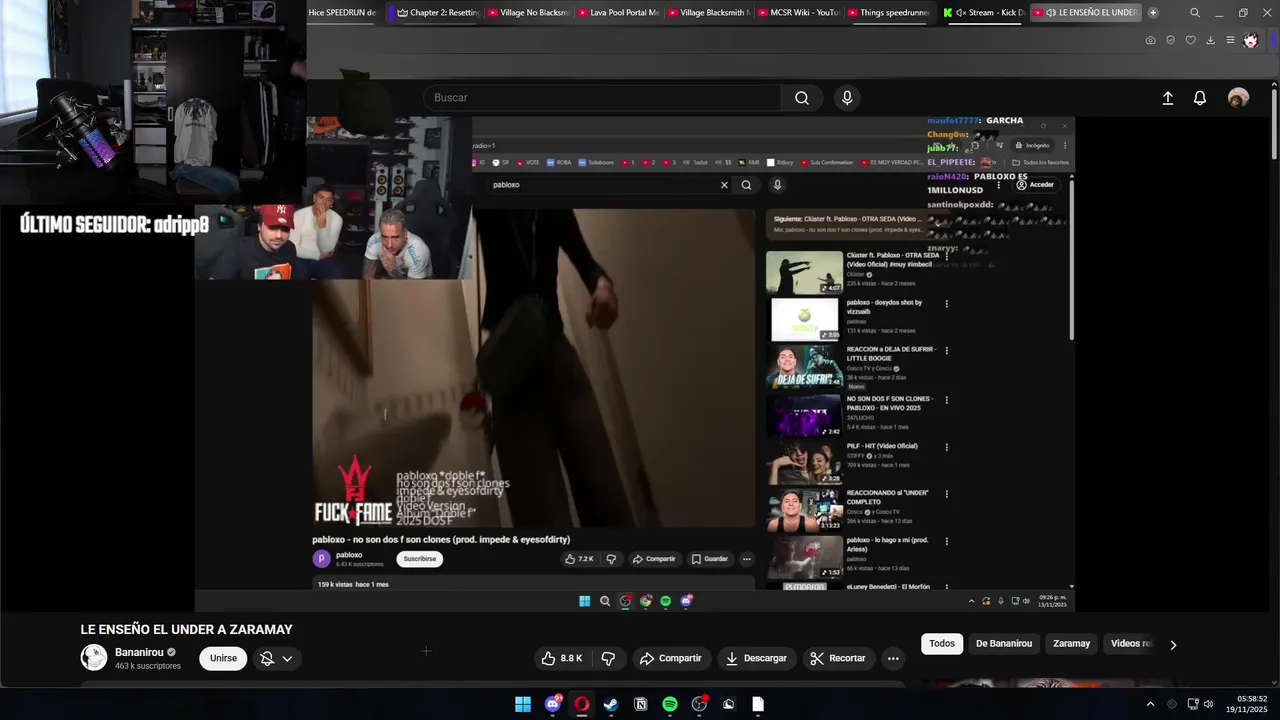
Task: Open Discord from the taskbar
Action: pyautogui.click(x=553, y=704)
